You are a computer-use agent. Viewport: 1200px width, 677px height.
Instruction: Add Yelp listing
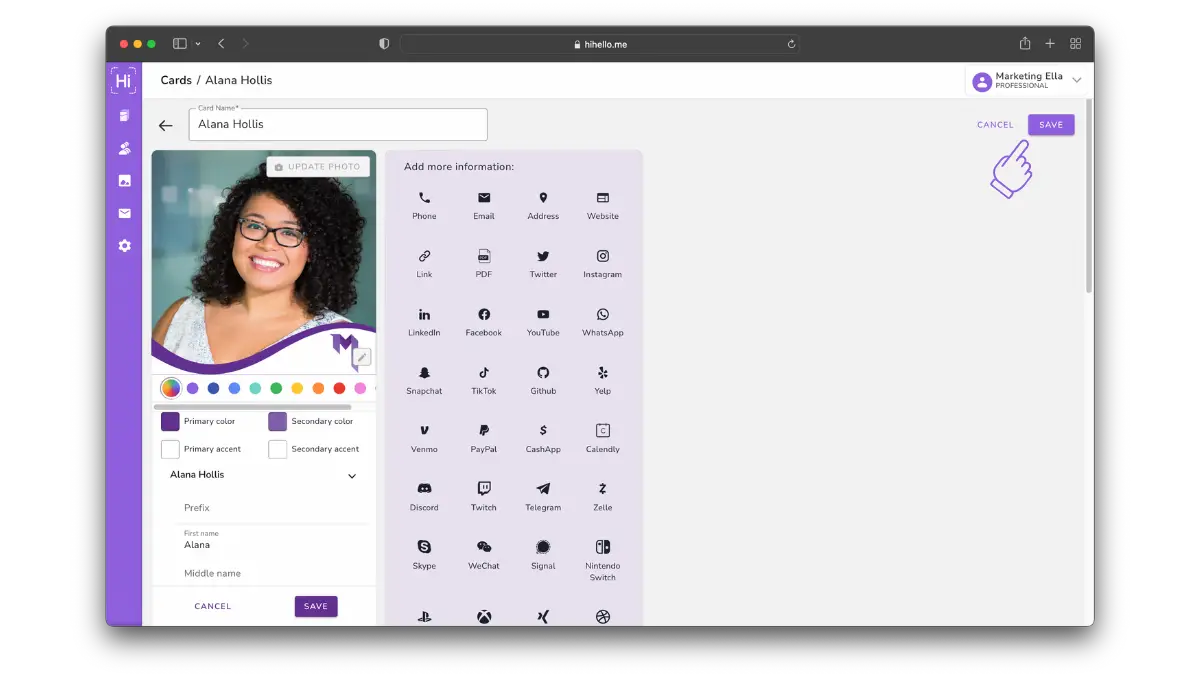(603, 381)
